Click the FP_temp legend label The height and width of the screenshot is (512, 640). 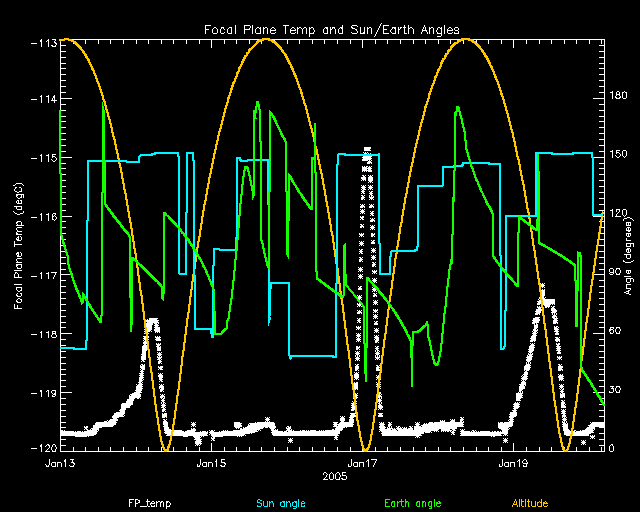pyautogui.click(x=148, y=501)
